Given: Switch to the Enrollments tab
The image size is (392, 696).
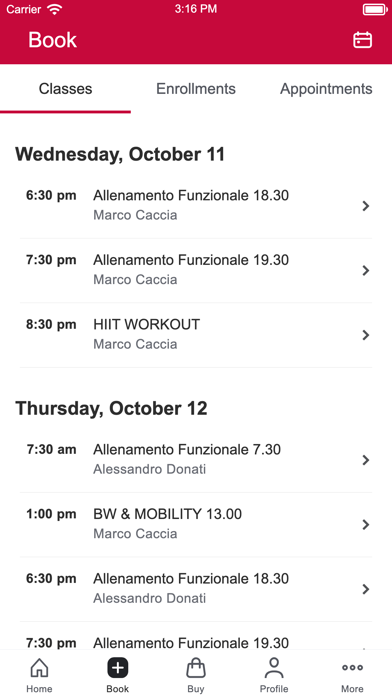Looking at the screenshot, I should (196, 89).
